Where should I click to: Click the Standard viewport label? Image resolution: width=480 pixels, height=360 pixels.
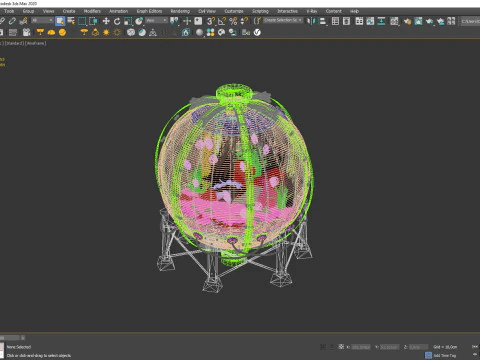(x=14, y=43)
